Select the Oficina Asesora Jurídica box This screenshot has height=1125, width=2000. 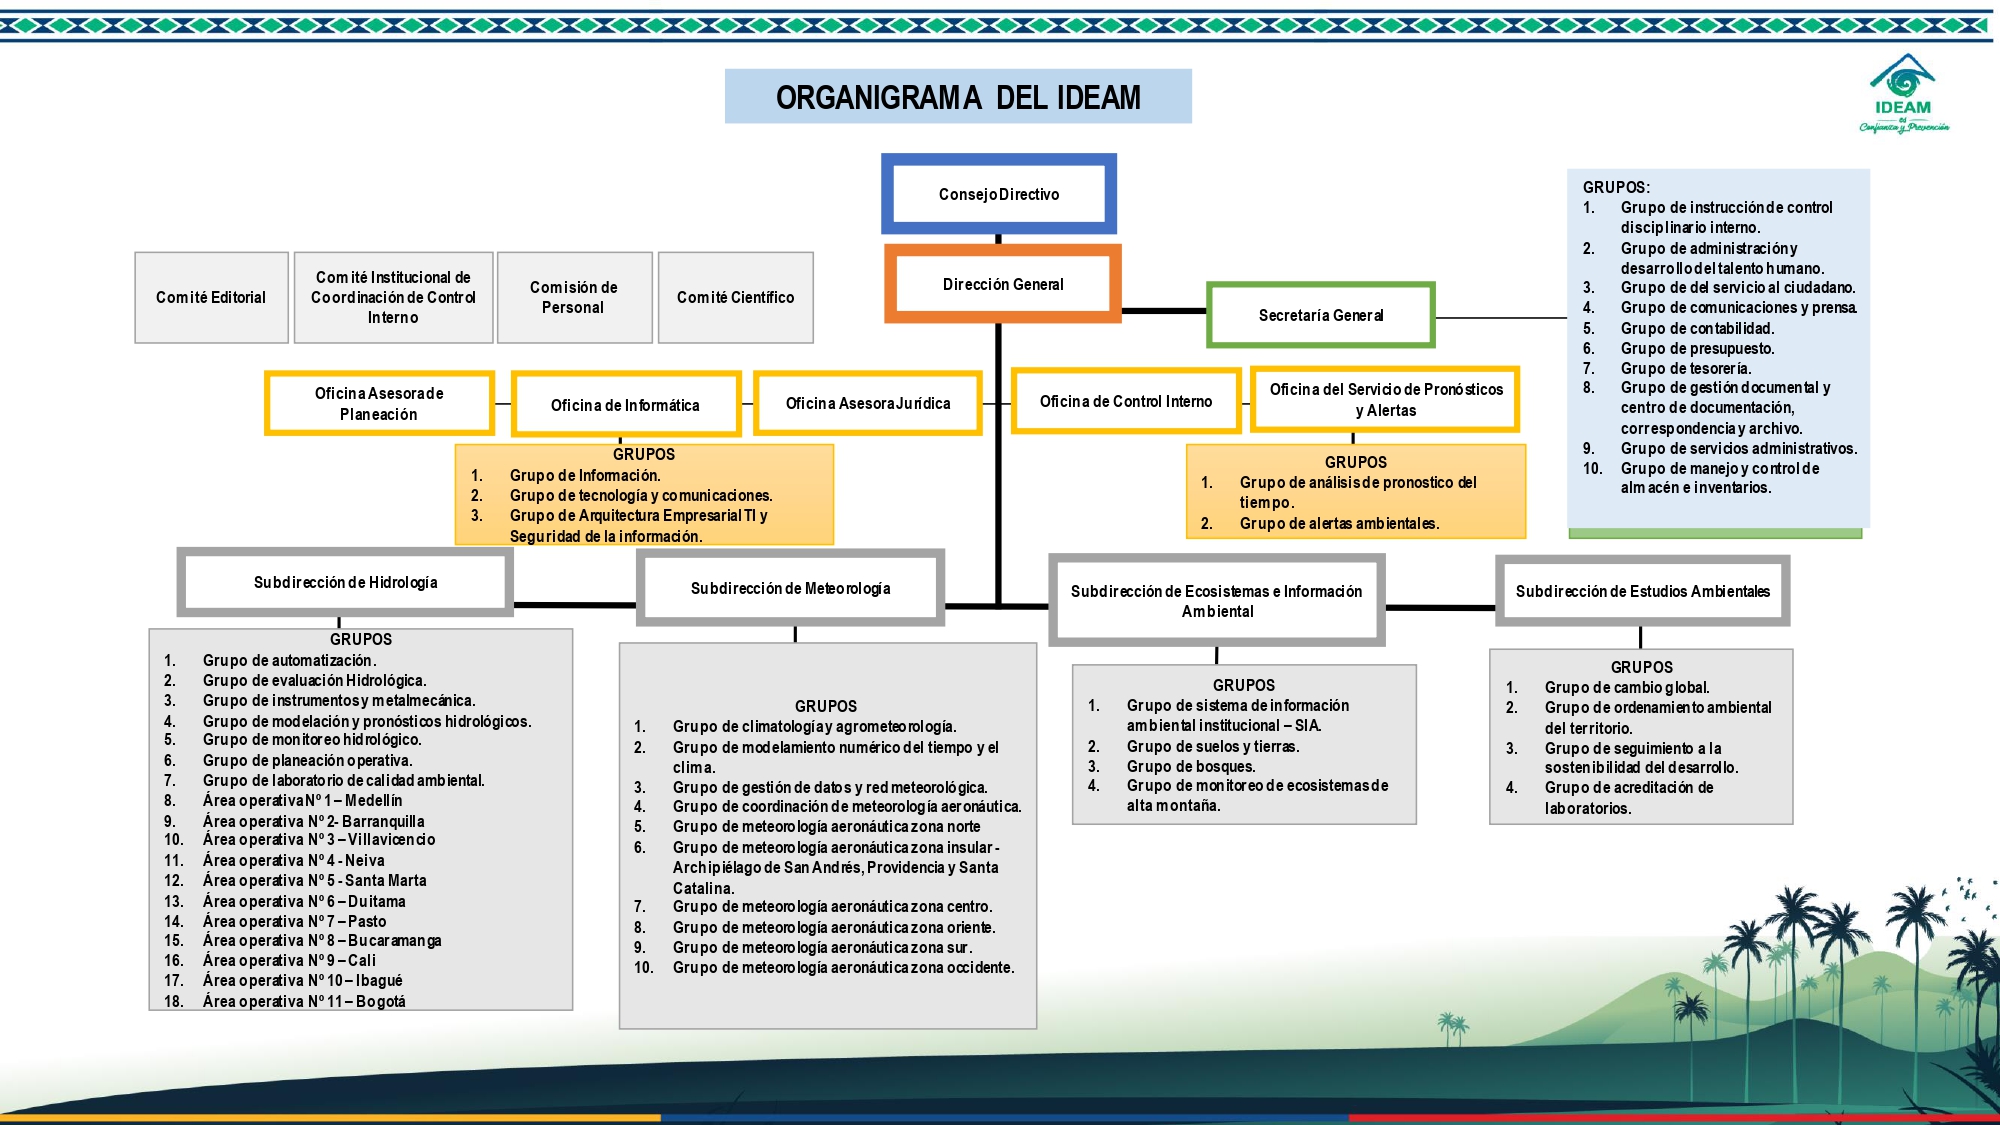[x=868, y=403]
